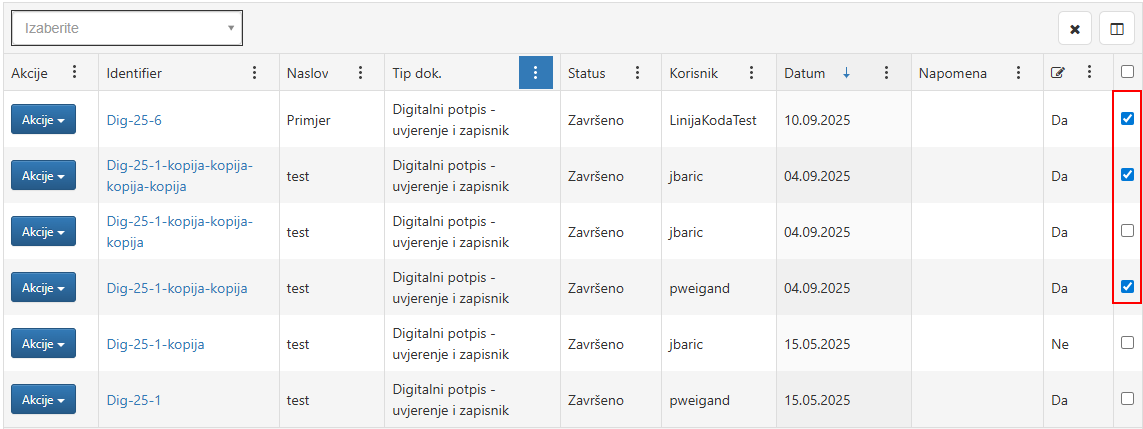The height and width of the screenshot is (429, 1143).
Task: Open Akcije dropdown for Dig-25-6
Action: (43, 120)
